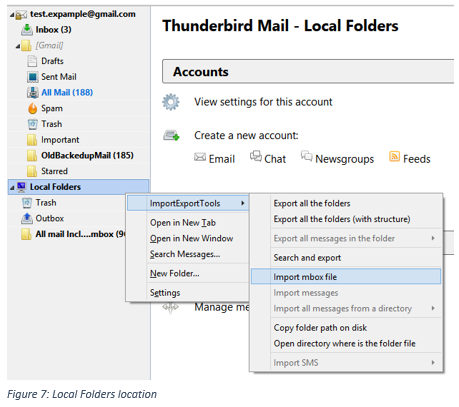Select the Local Folders row

pos(78,187)
